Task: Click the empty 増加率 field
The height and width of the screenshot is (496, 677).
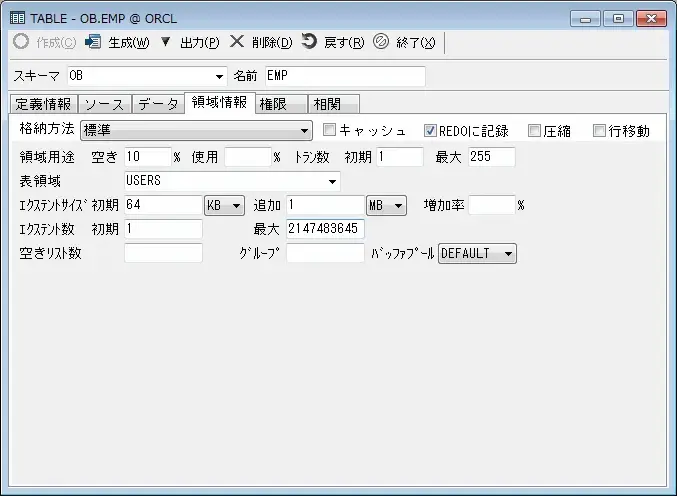Action: (x=492, y=205)
